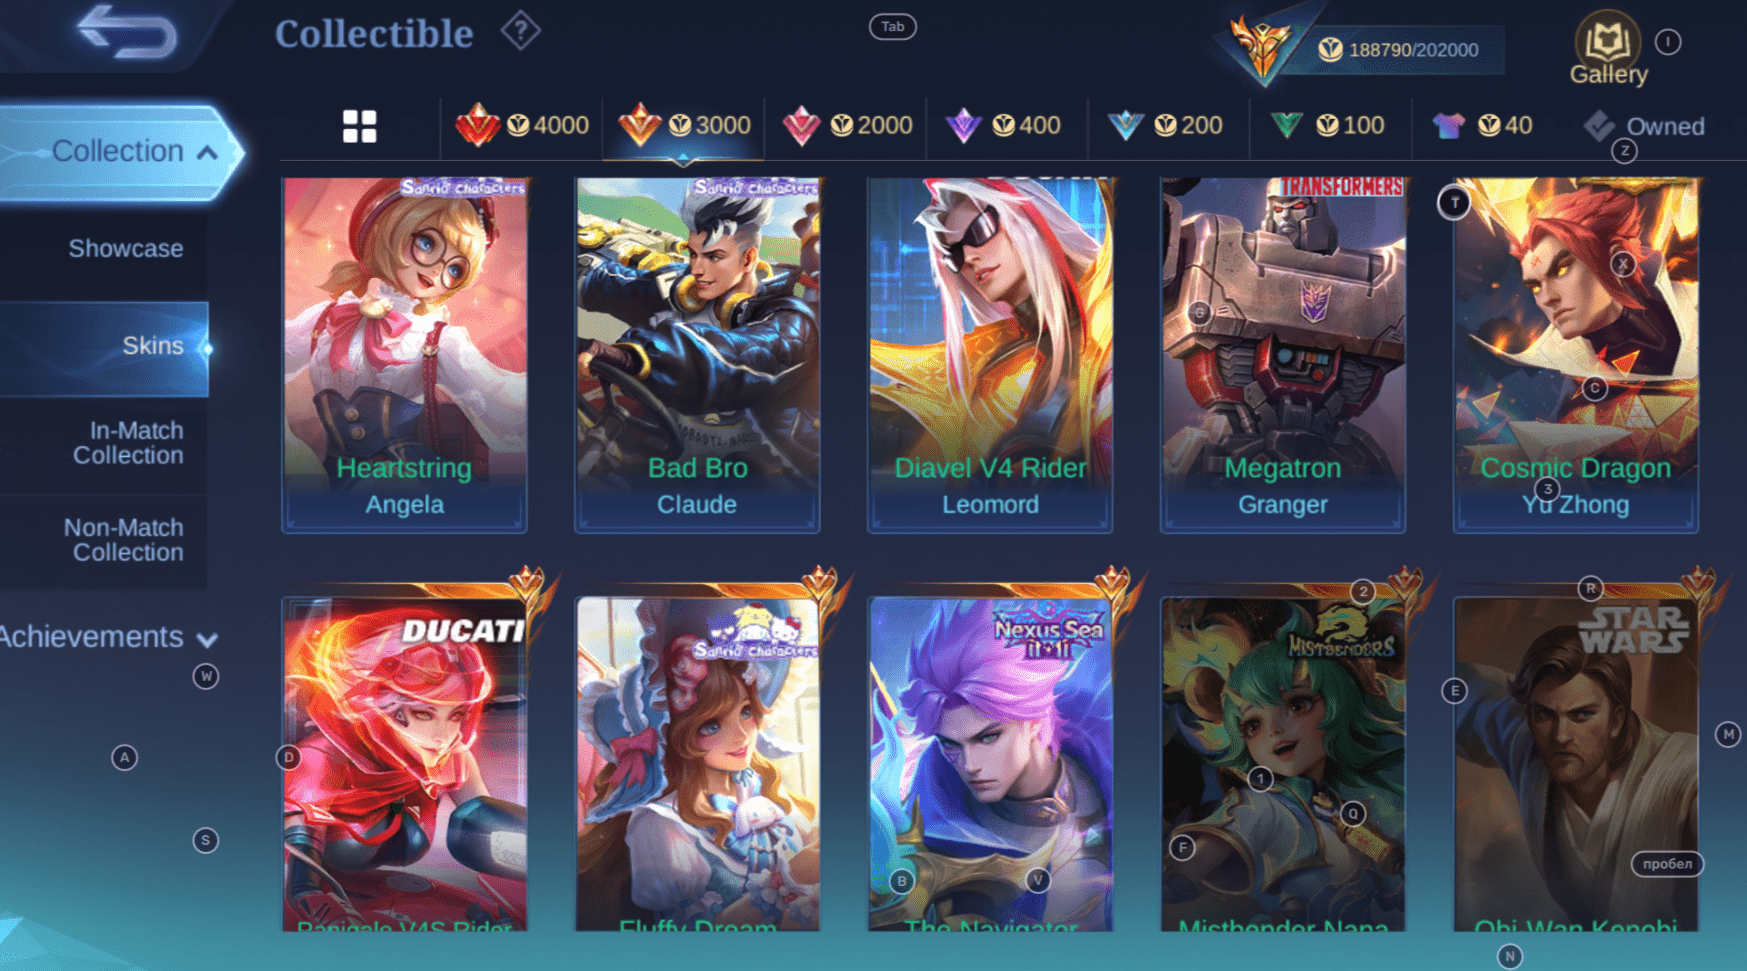Click the back arrow icon

coord(127,31)
